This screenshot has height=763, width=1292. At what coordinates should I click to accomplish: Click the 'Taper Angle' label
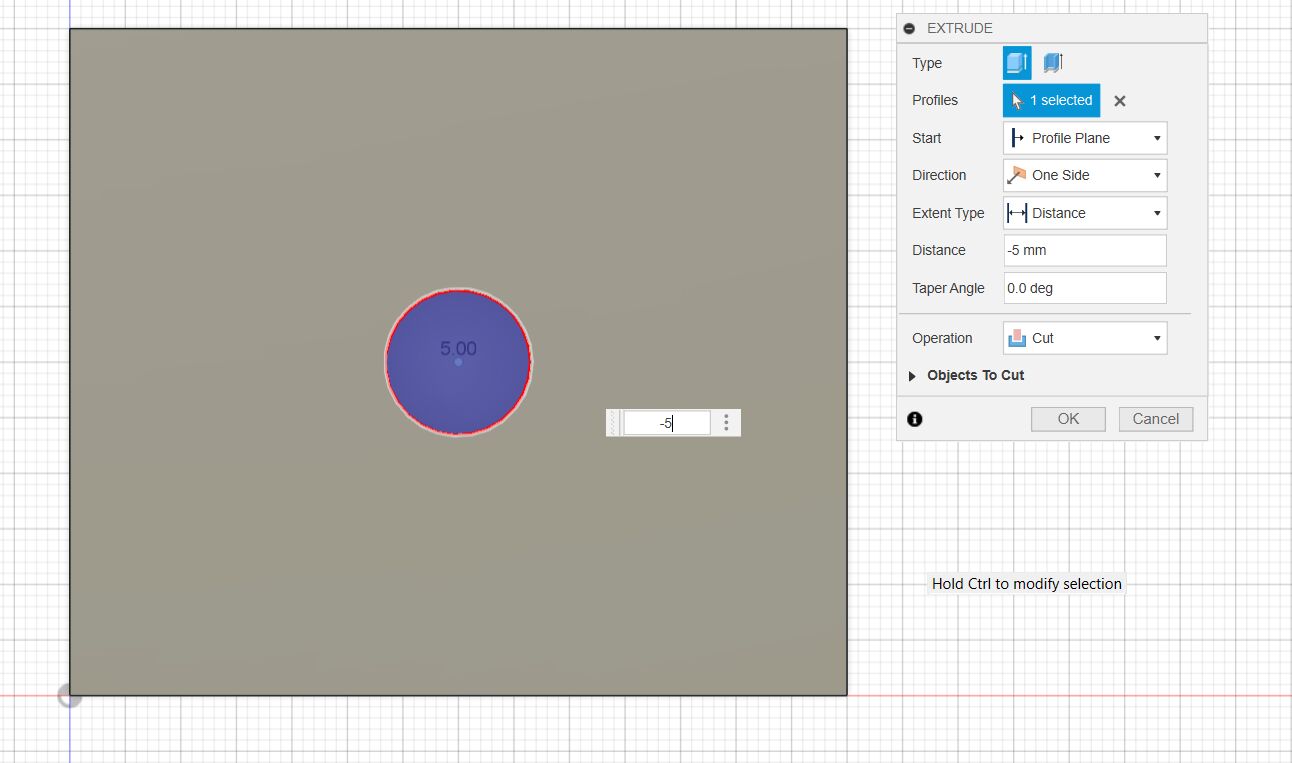click(x=948, y=288)
